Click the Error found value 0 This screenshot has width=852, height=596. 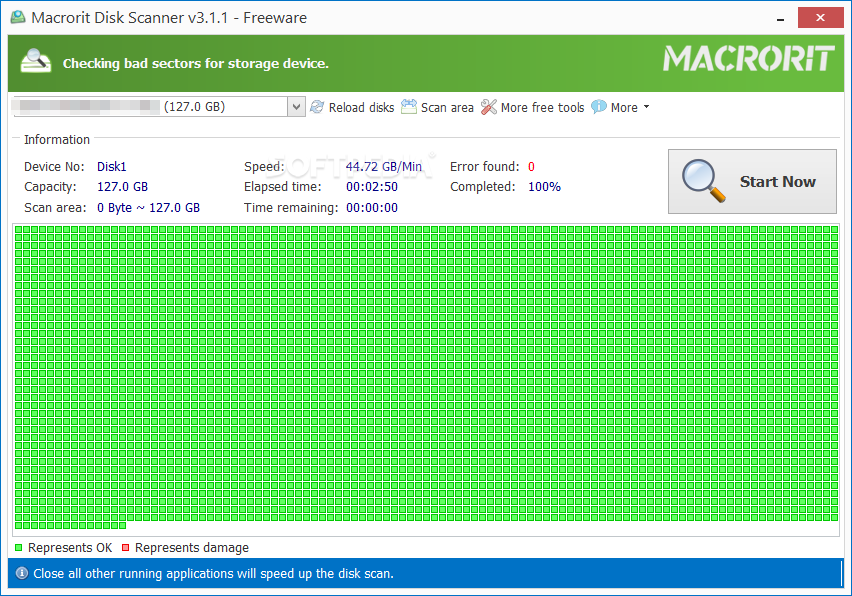(531, 167)
